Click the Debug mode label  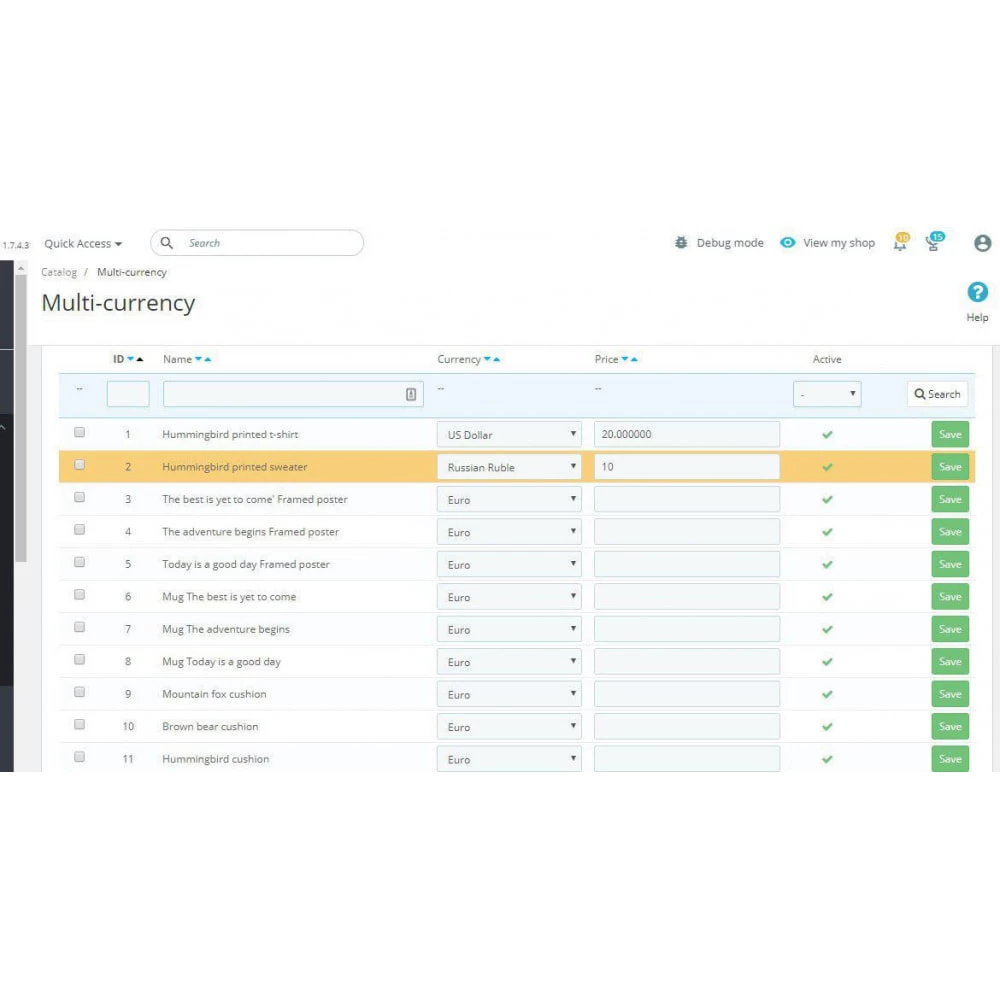pyautogui.click(x=730, y=243)
